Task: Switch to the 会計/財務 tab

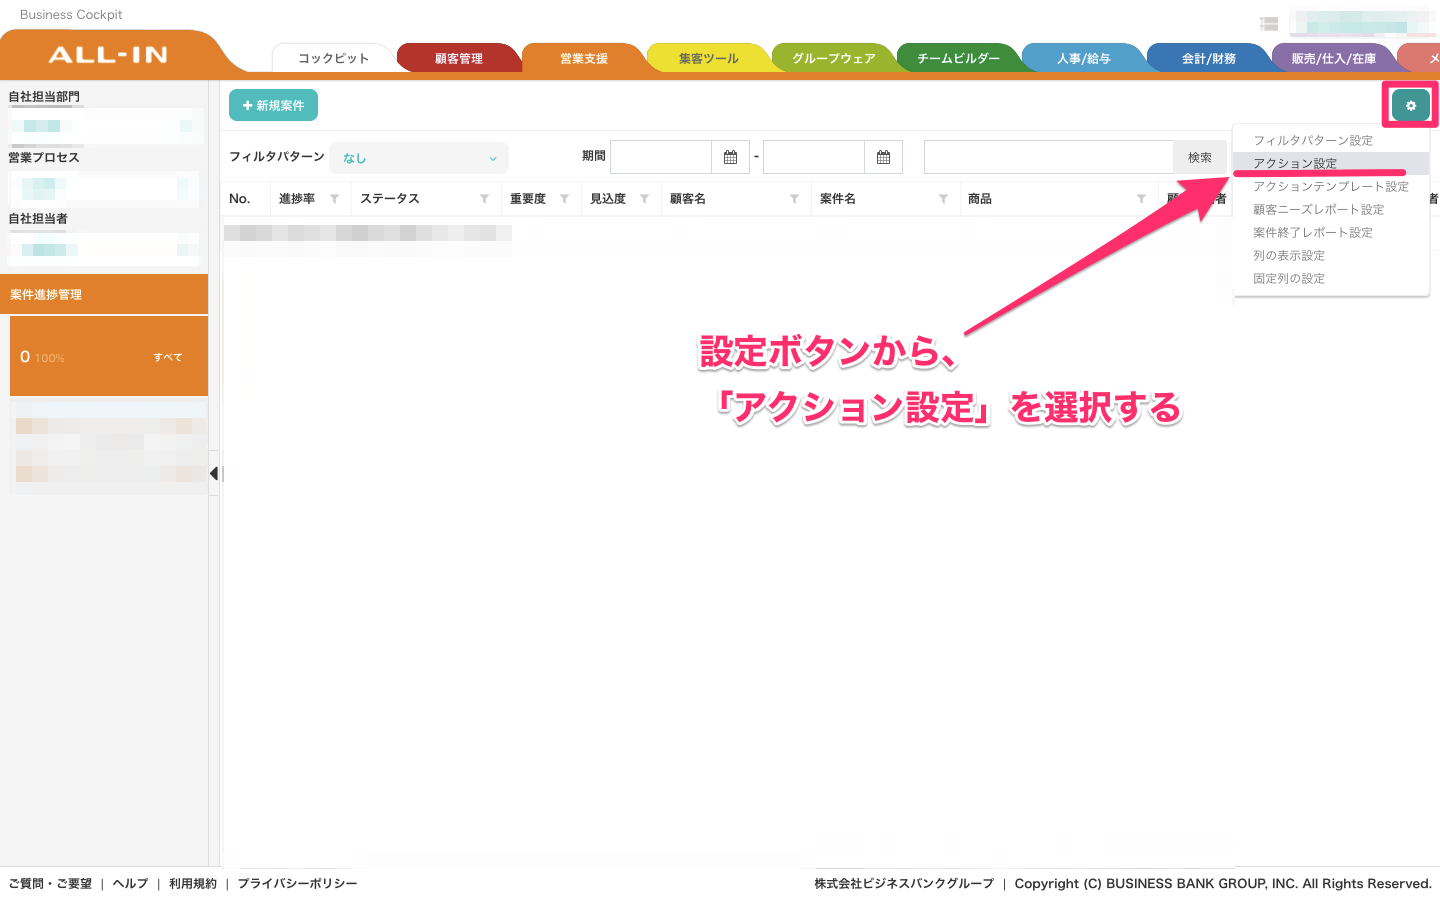Action: pyautogui.click(x=1209, y=58)
